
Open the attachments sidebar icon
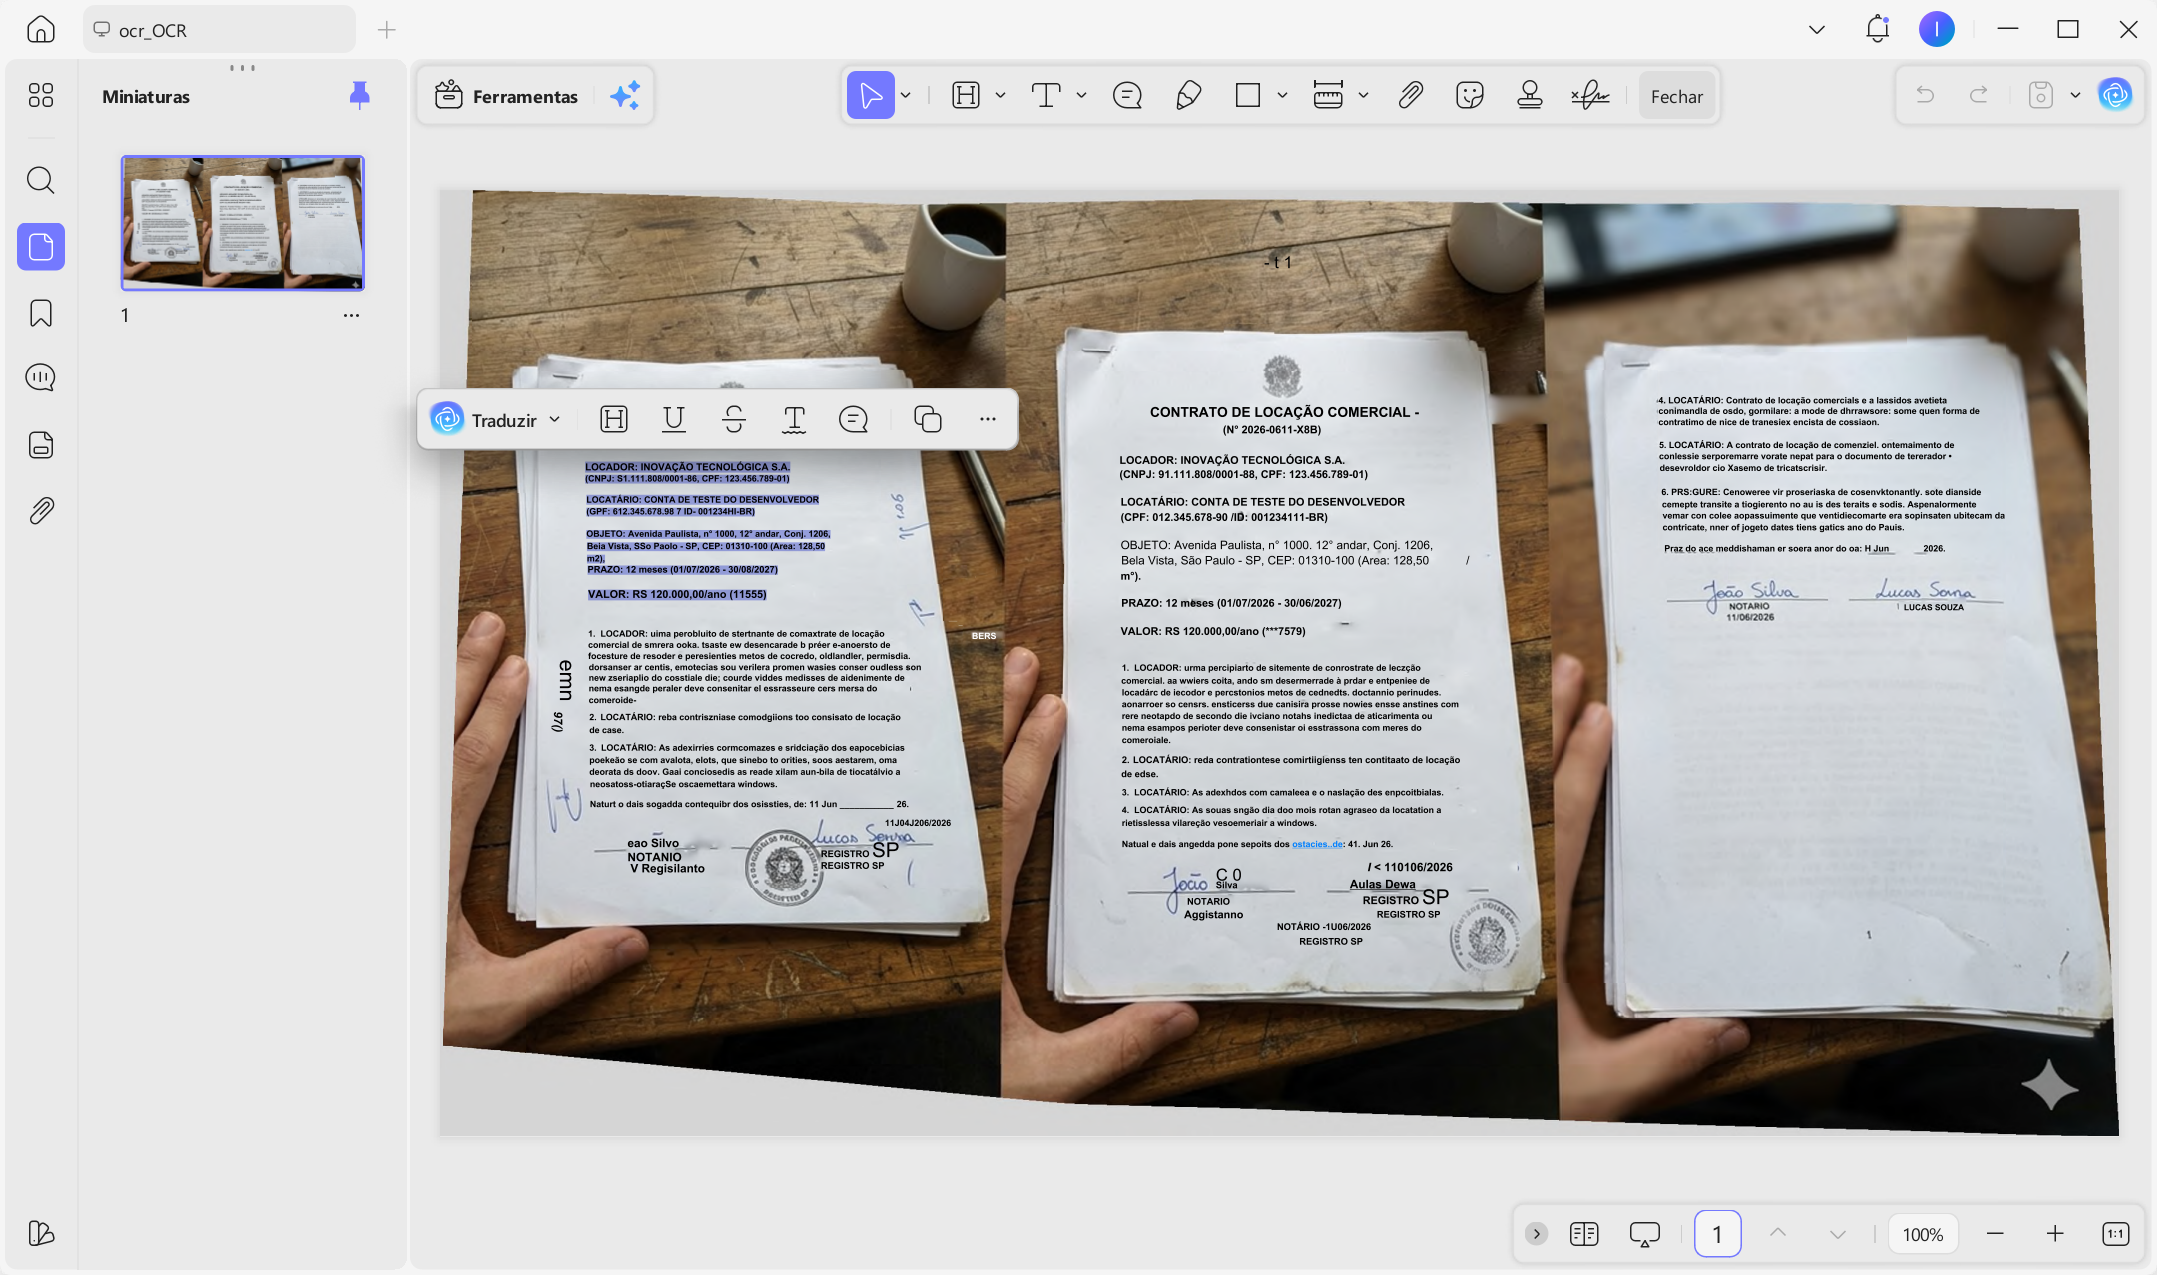coord(41,511)
